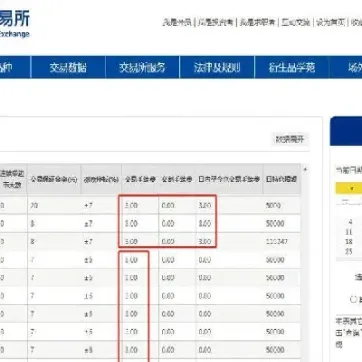The height and width of the screenshot is (362, 362).
Task: Click the expand button above the table
Action: point(290,139)
